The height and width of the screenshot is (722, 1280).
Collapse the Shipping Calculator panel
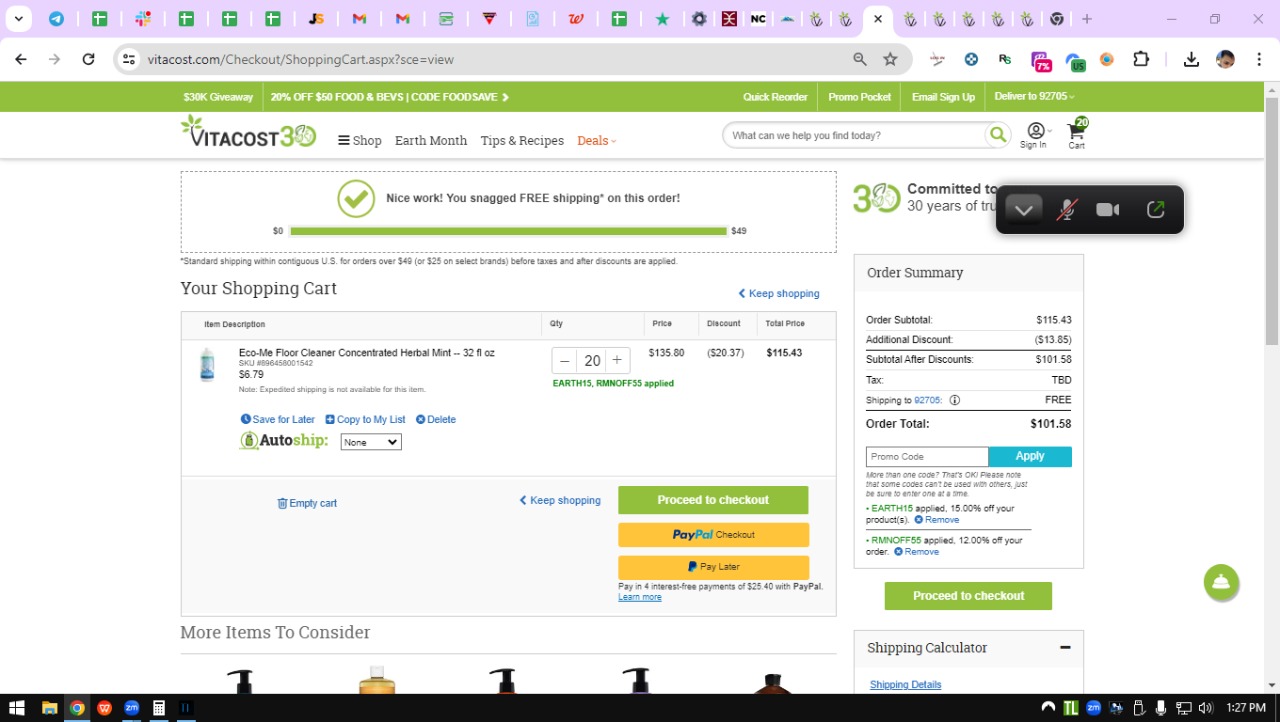point(1065,647)
